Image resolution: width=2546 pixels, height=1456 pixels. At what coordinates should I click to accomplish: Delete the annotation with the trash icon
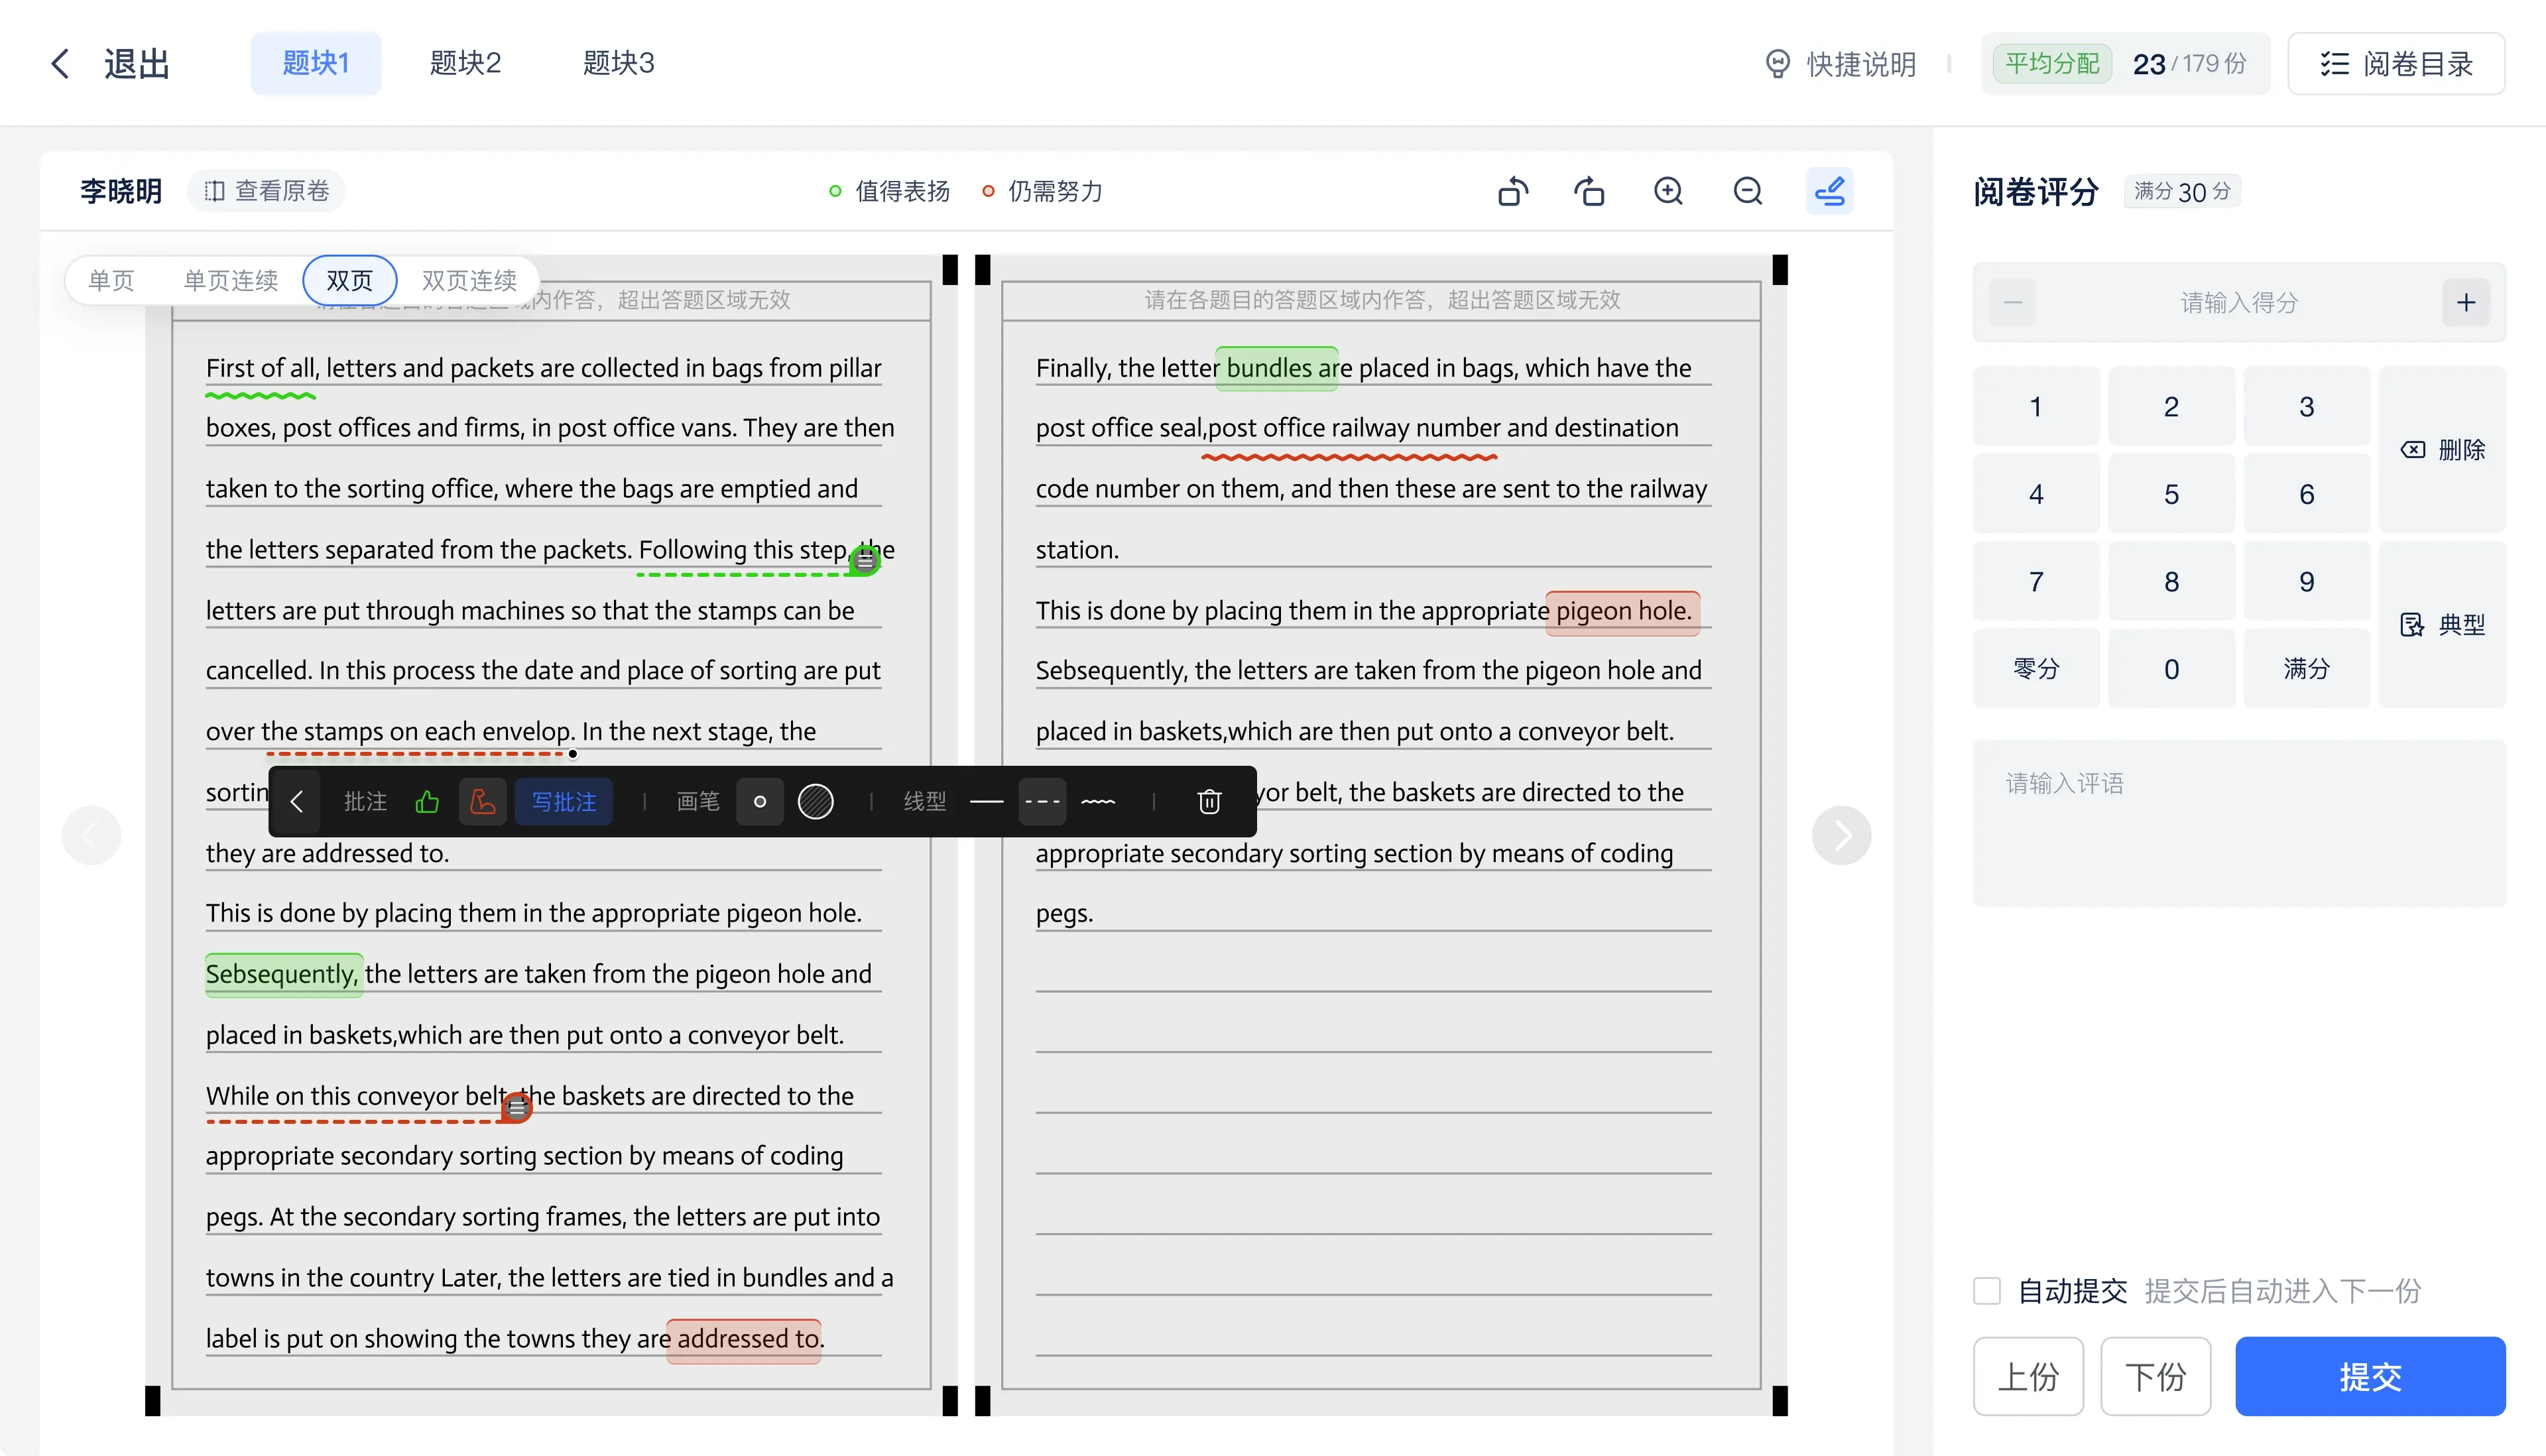1209,802
